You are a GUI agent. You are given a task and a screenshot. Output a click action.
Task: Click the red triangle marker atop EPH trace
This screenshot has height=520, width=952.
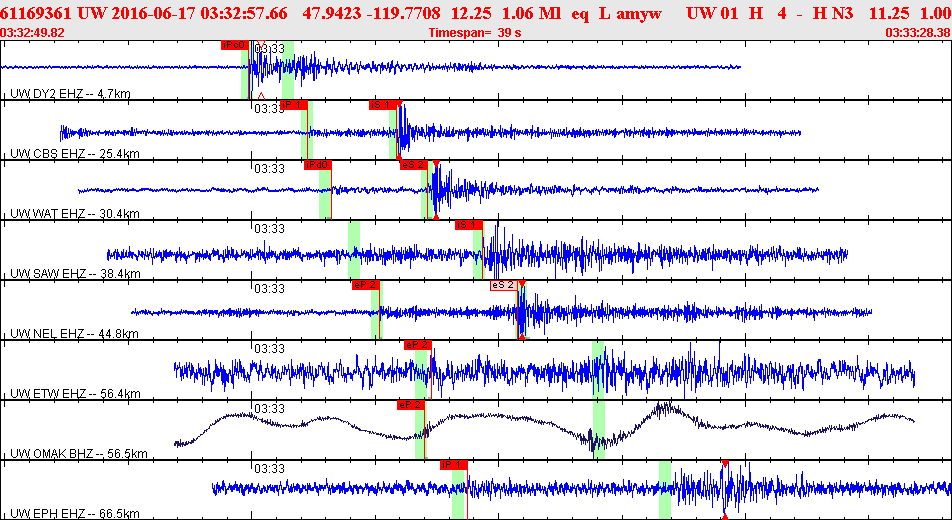pos(724,463)
